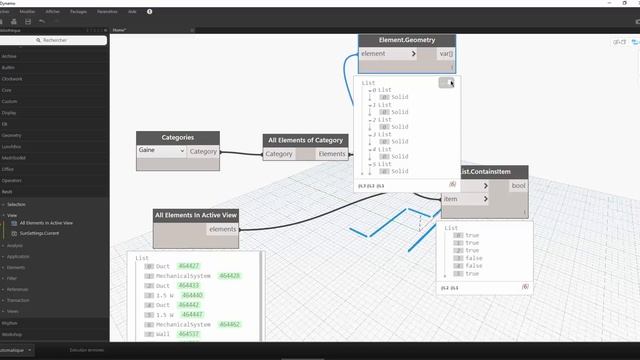Screen dimensions: 640x360
Task: Close the Home workspace tab
Action: point(192,30)
